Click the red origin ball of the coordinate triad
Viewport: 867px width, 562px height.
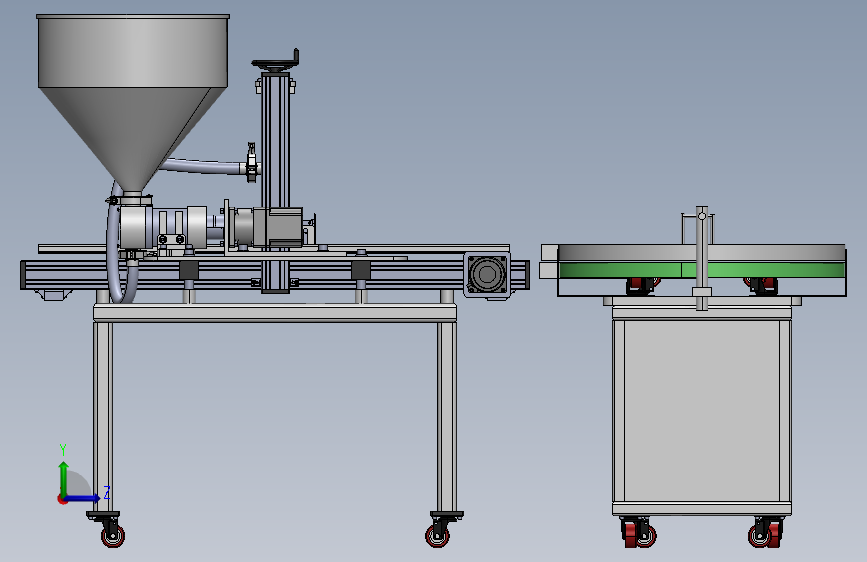(62, 499)
